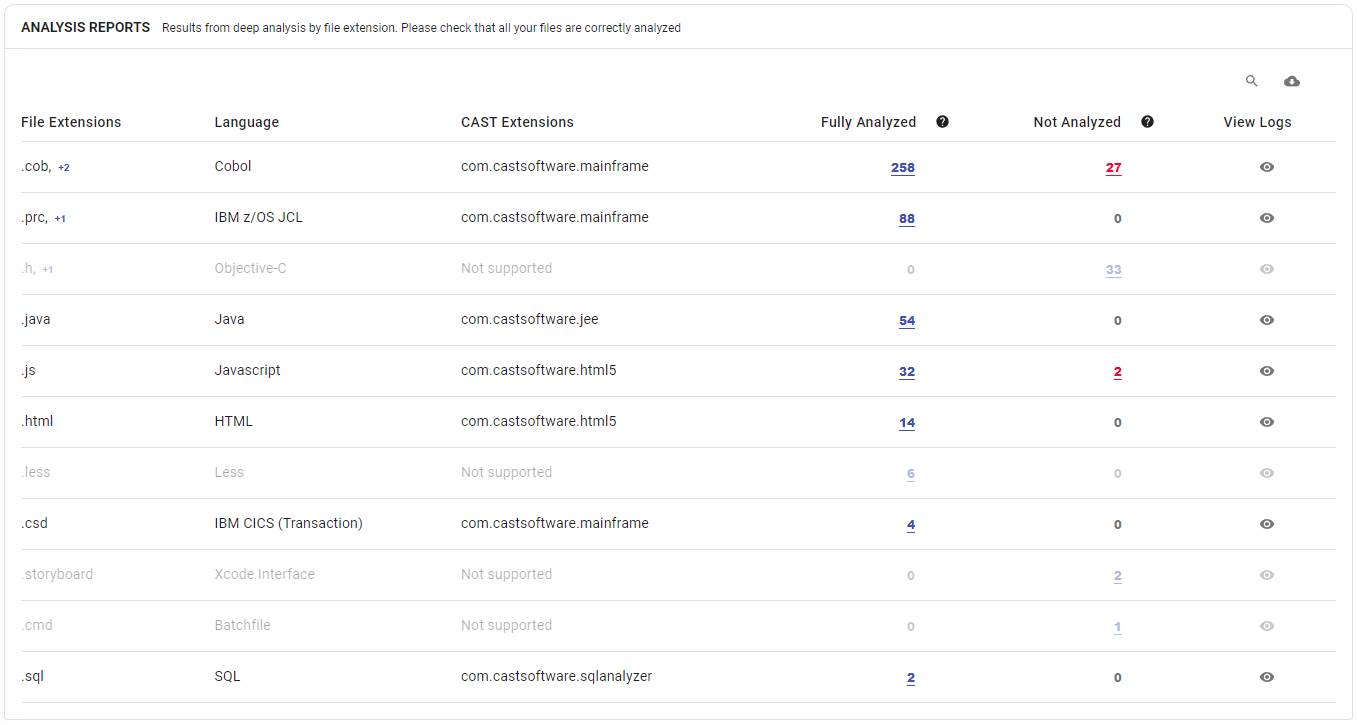Select the File Extensions column header
1357x725 pixels.
[x=71, y=122]
